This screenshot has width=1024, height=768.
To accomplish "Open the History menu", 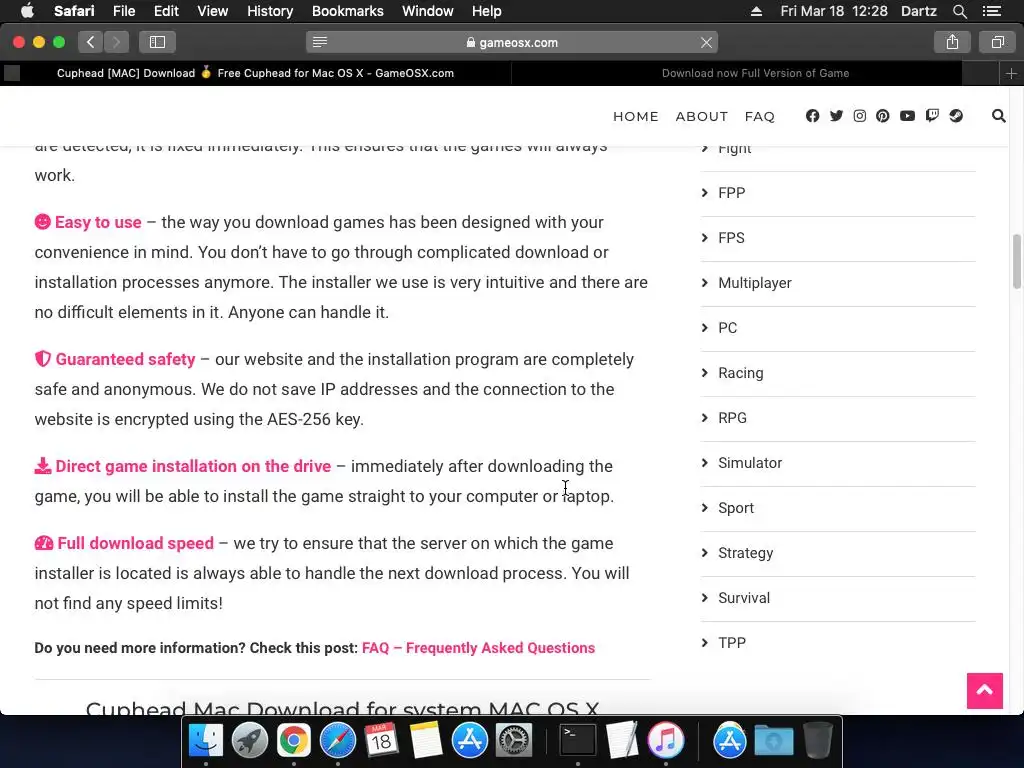I will tap(270, 11).
